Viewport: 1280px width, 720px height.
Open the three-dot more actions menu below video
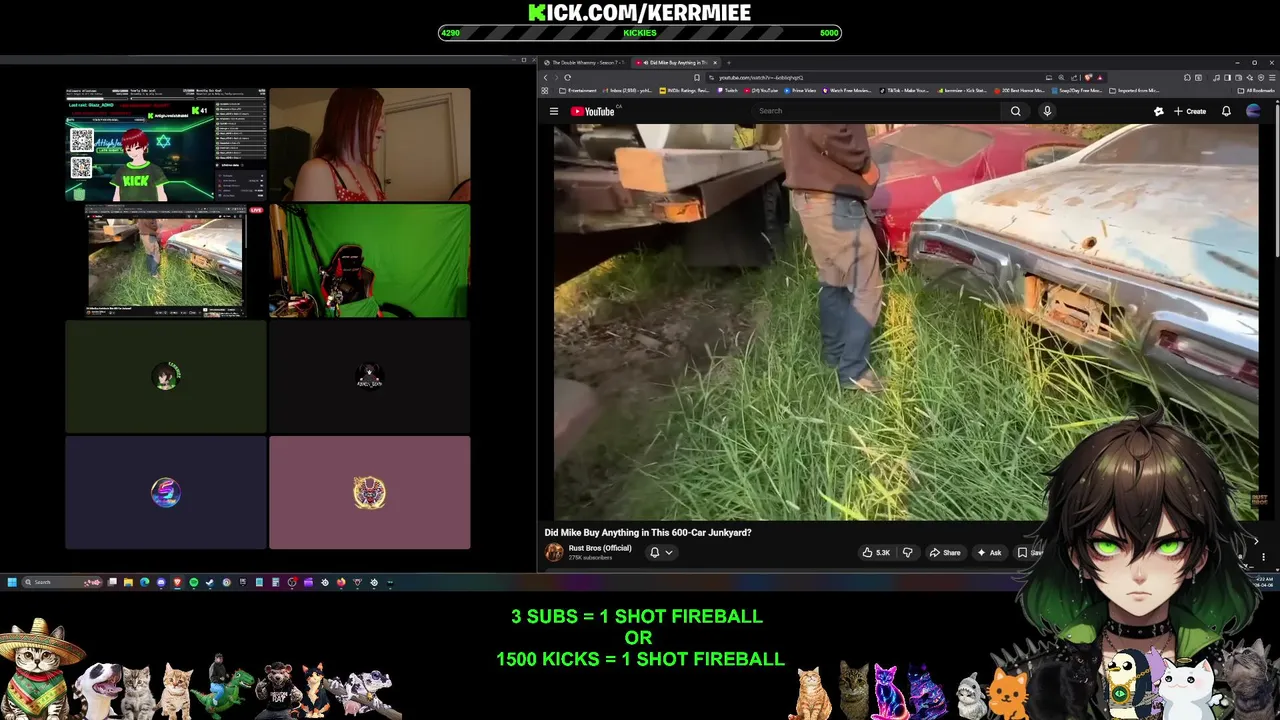click(x=1263, y=555)
